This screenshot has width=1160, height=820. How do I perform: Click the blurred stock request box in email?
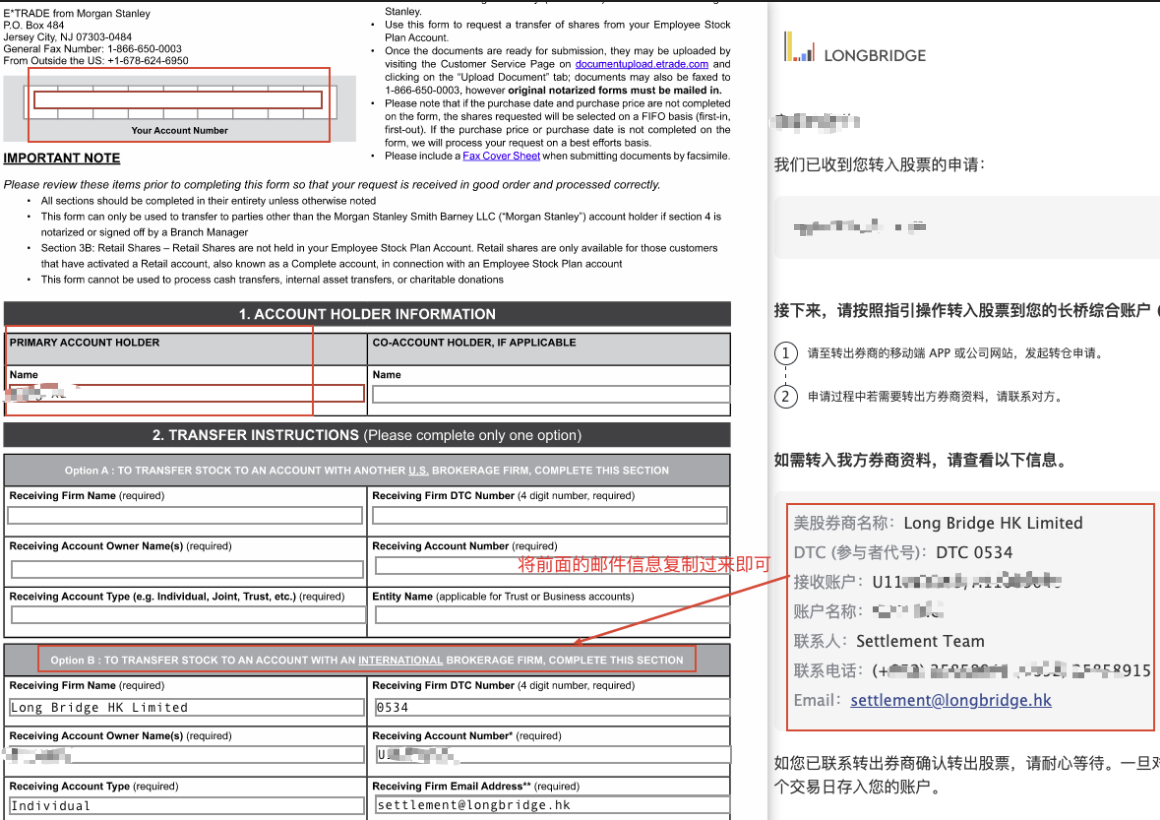point(966,227)
